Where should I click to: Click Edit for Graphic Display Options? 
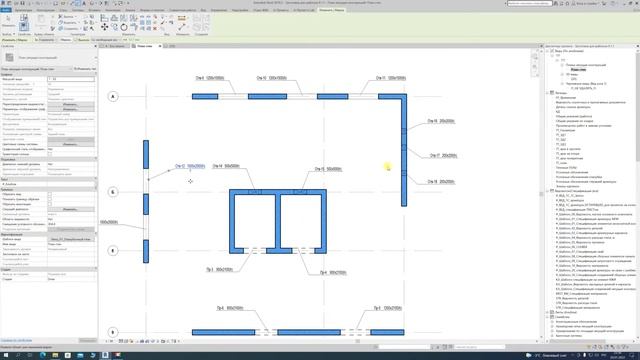[71, 109]
